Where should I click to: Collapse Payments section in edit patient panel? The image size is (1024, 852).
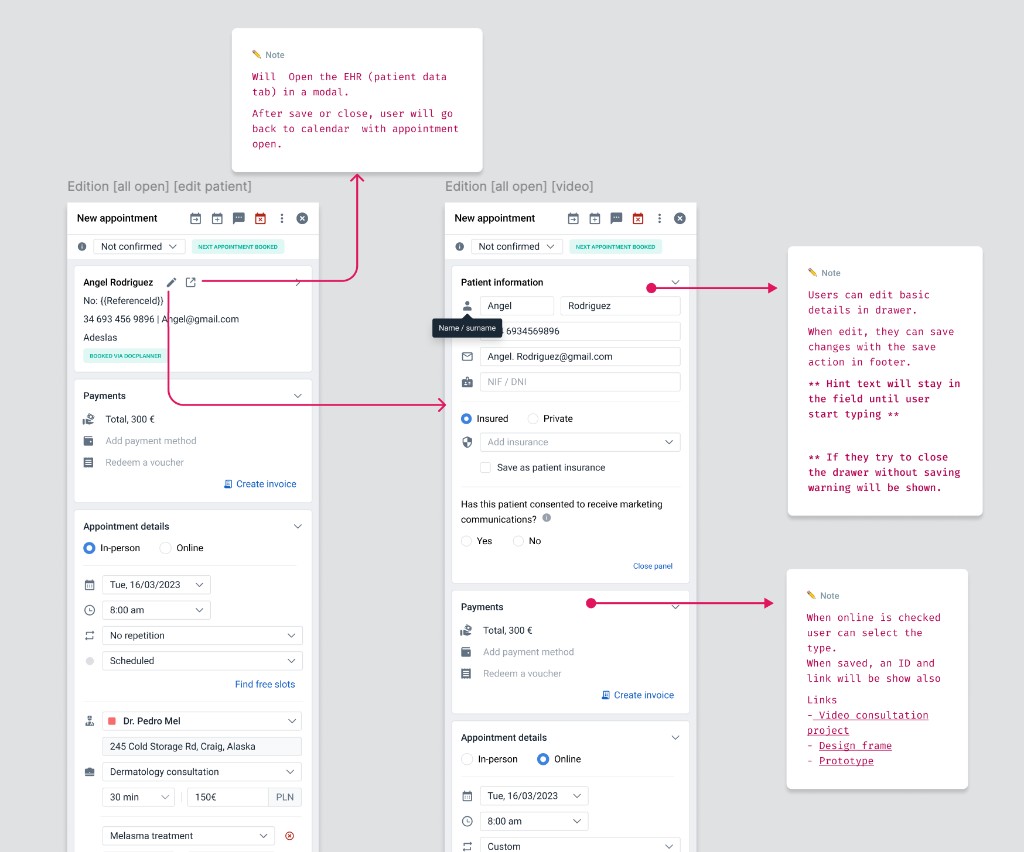298,396
